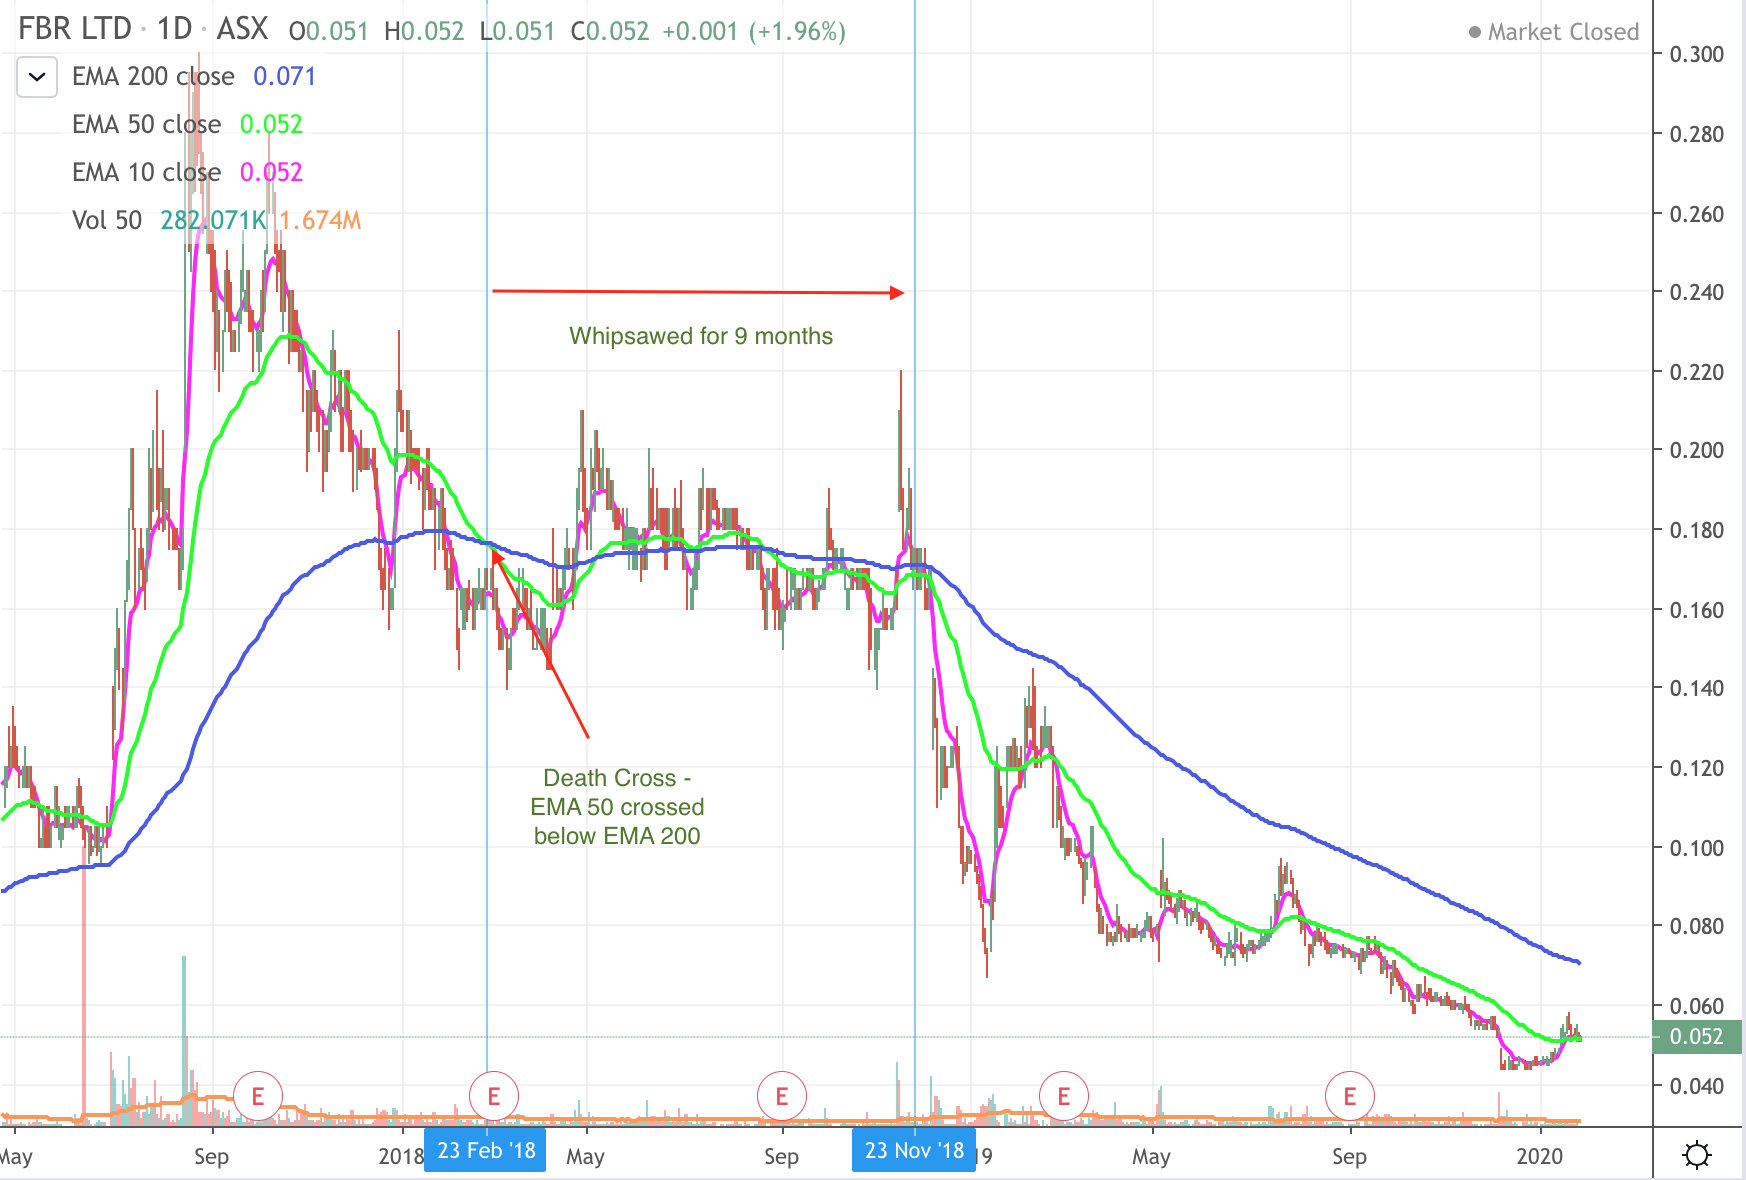Click the 0.200 price axis label

[x=1697, y=450]
